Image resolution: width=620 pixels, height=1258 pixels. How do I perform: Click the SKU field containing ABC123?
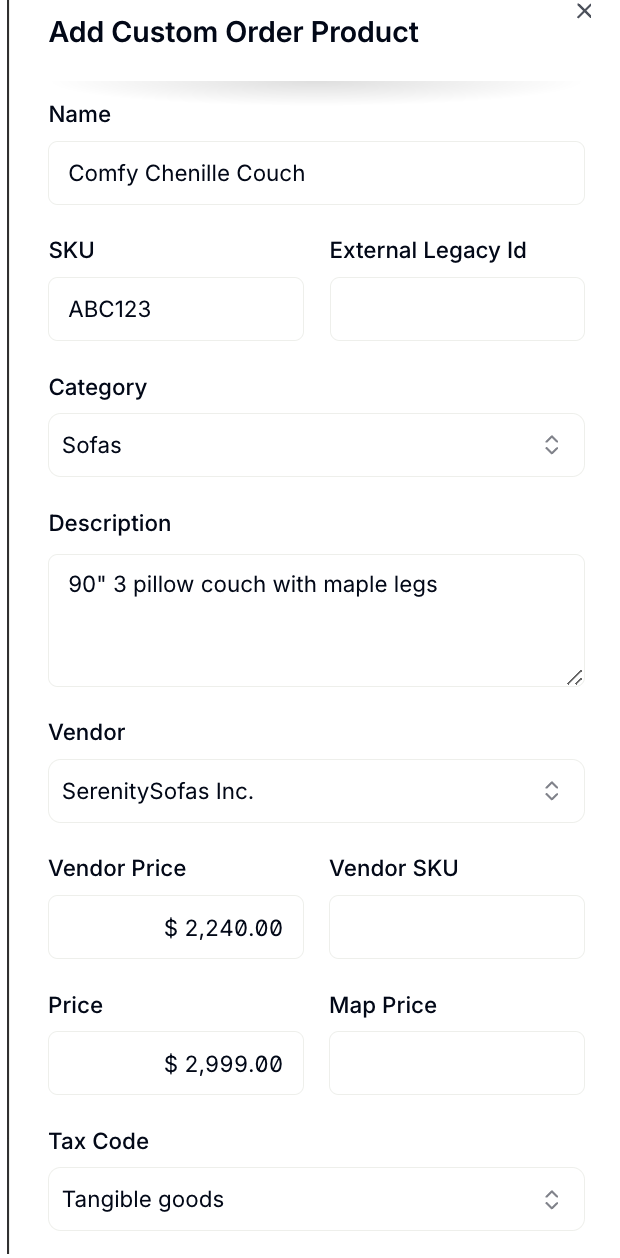[176, 309]
